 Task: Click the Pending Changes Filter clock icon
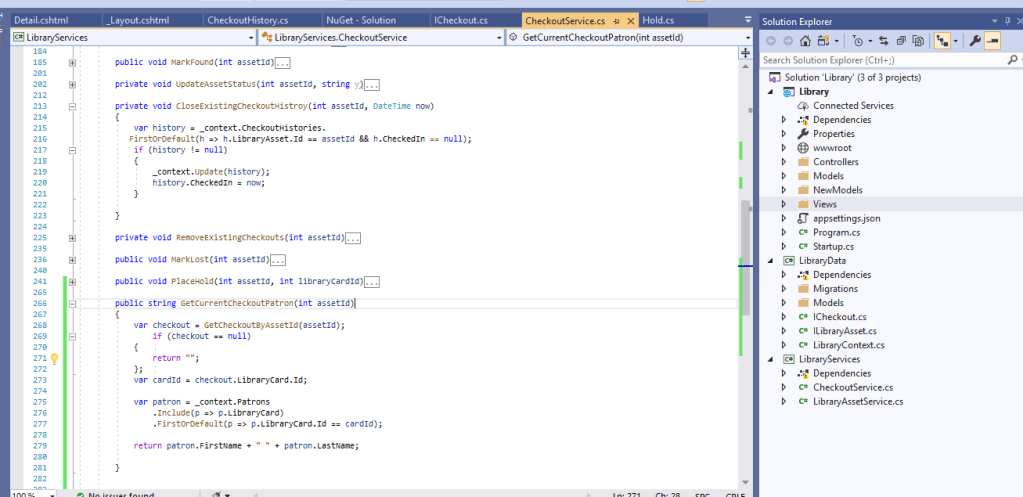point(857,41)
